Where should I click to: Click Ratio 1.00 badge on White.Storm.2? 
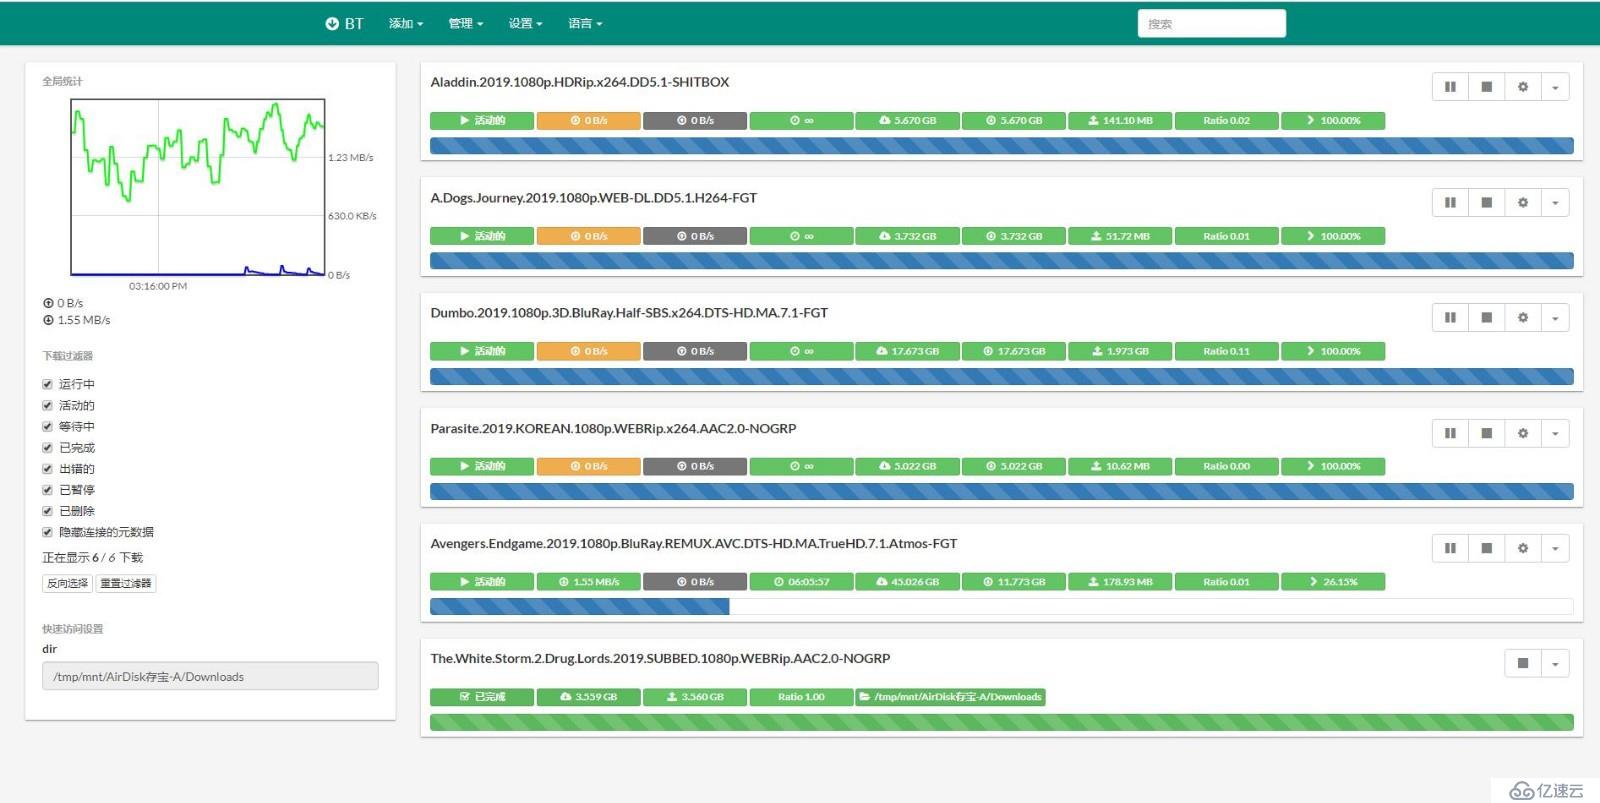coord(801,696)
